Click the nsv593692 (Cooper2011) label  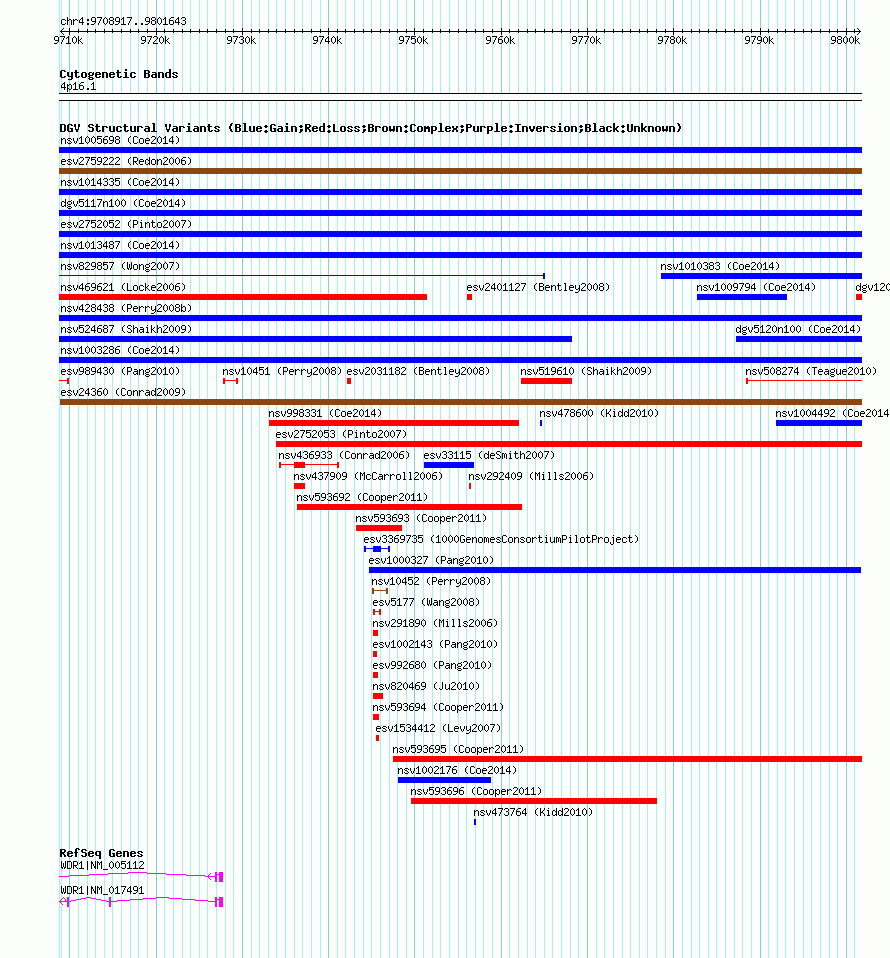362,497
